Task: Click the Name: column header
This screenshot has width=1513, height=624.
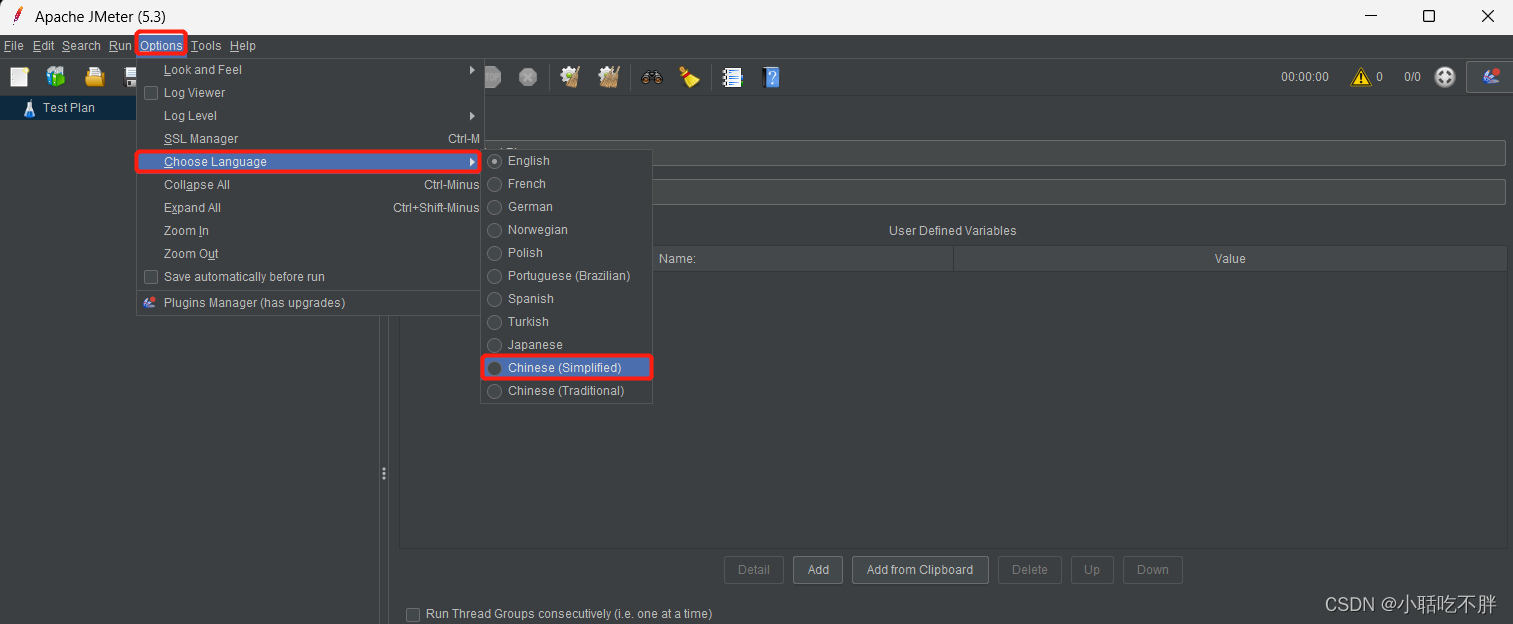Action: (677, 258)
